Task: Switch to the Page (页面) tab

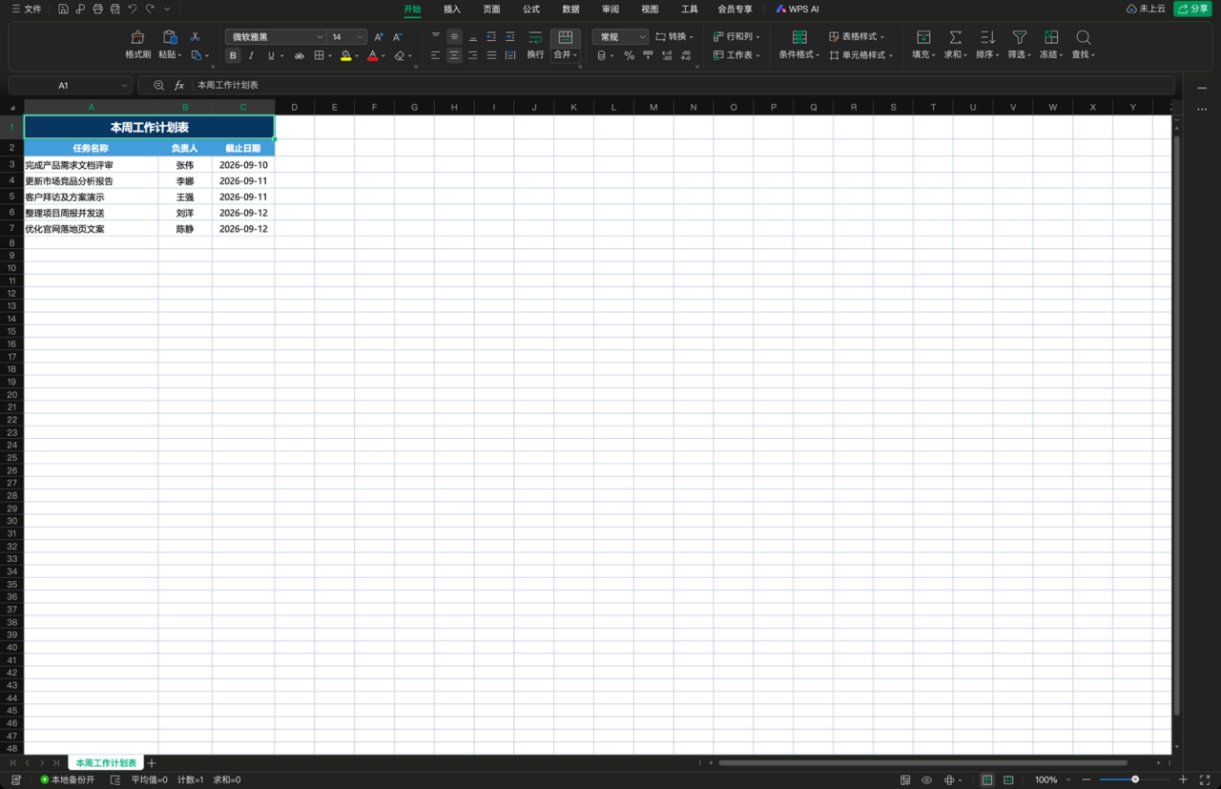Action: point(491,9)
